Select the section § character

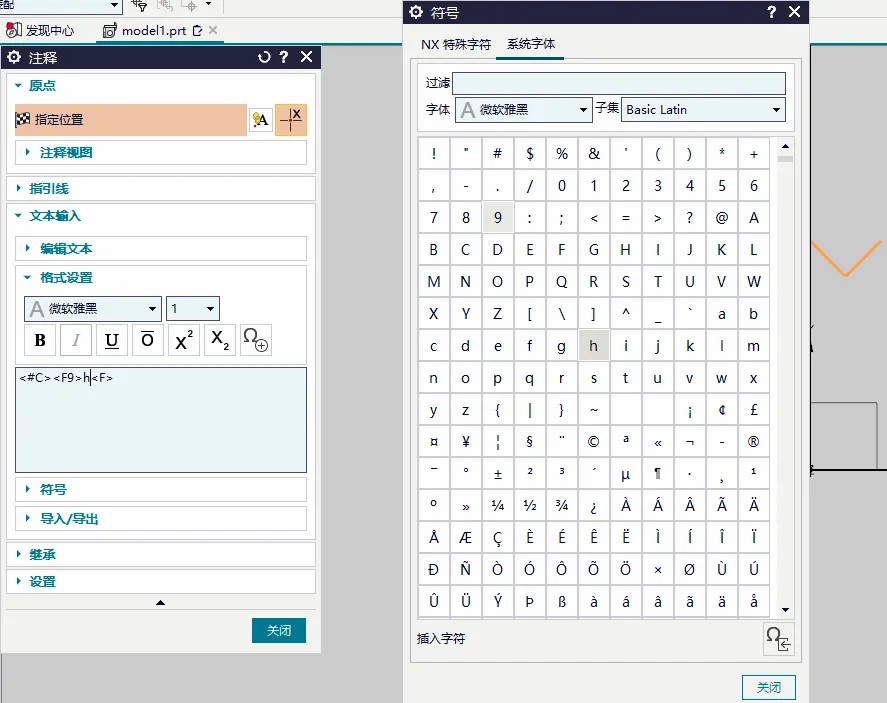point(529,442)
